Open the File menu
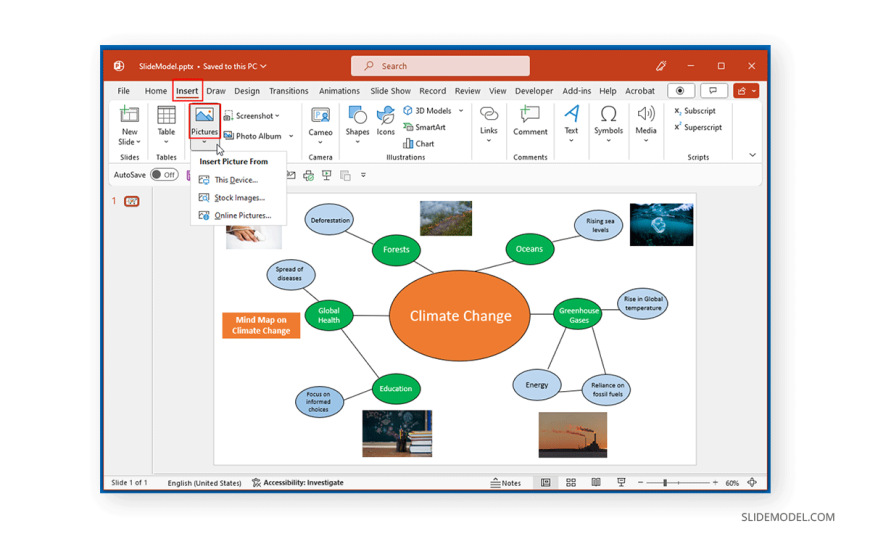This screenshot has width=870, height=539. 123,91
